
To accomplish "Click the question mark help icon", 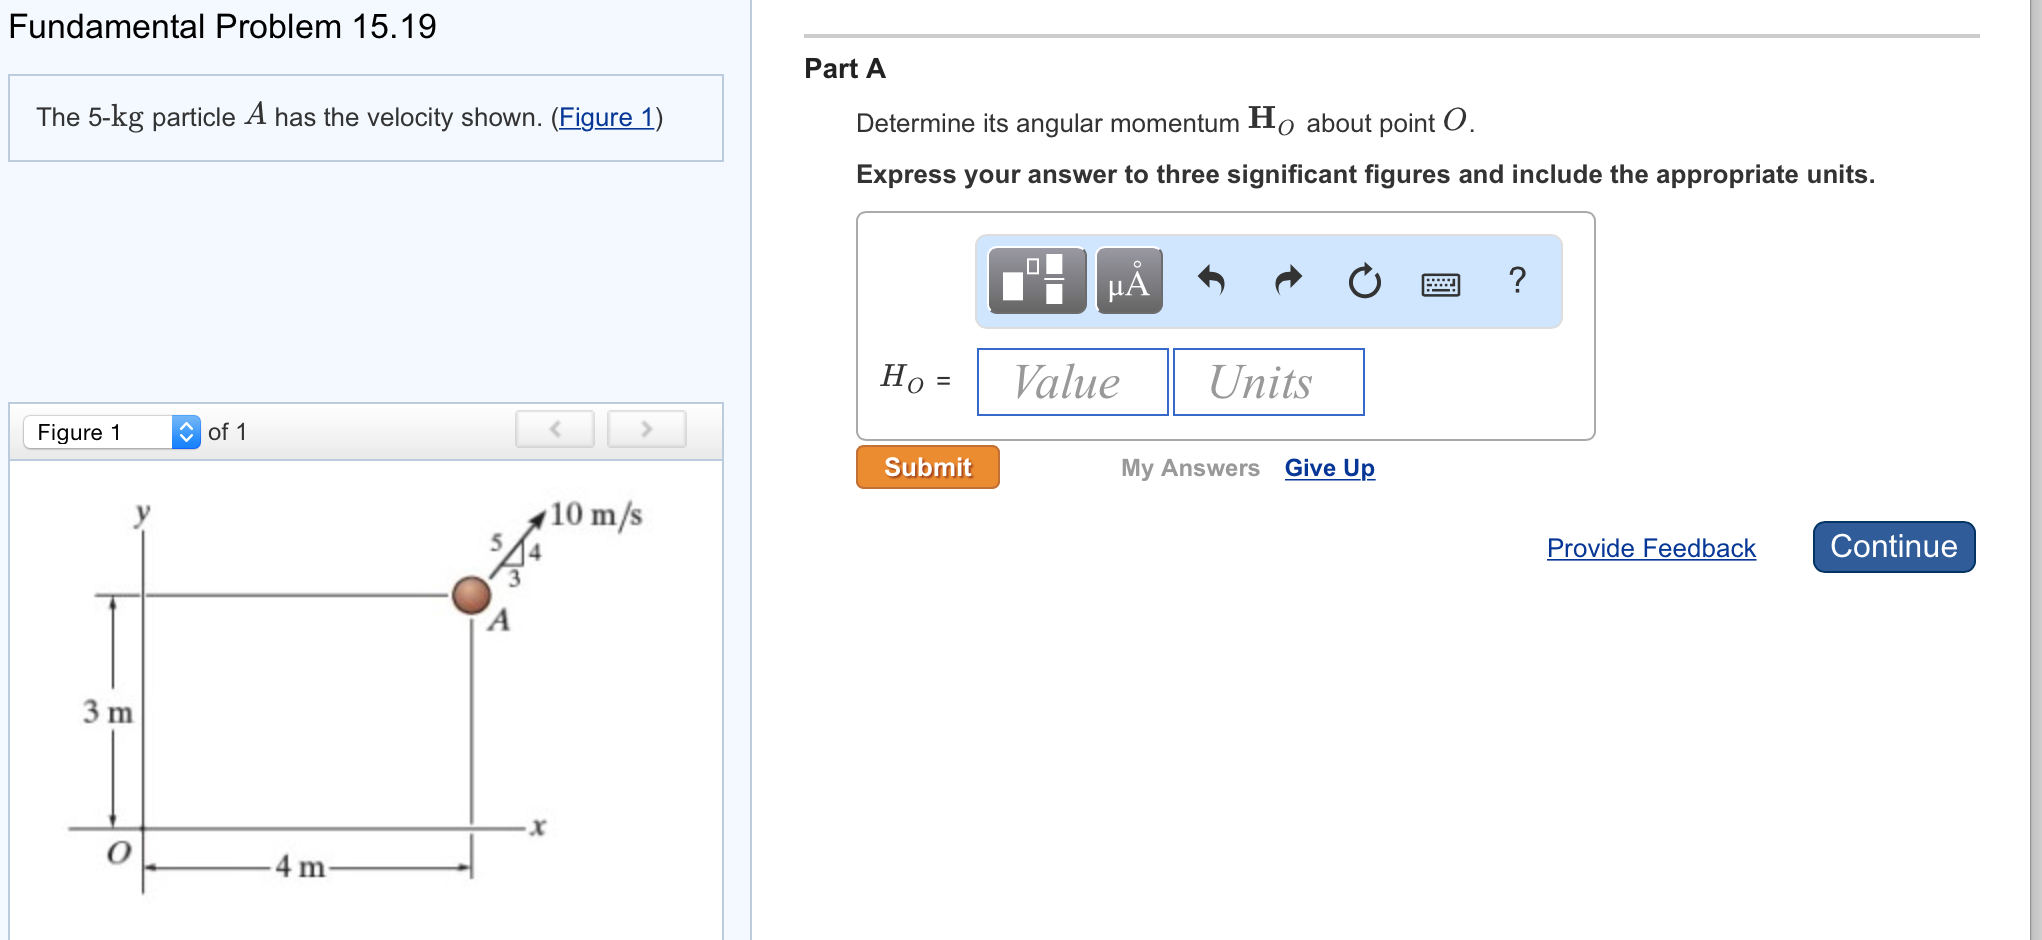I will 1516,282.
